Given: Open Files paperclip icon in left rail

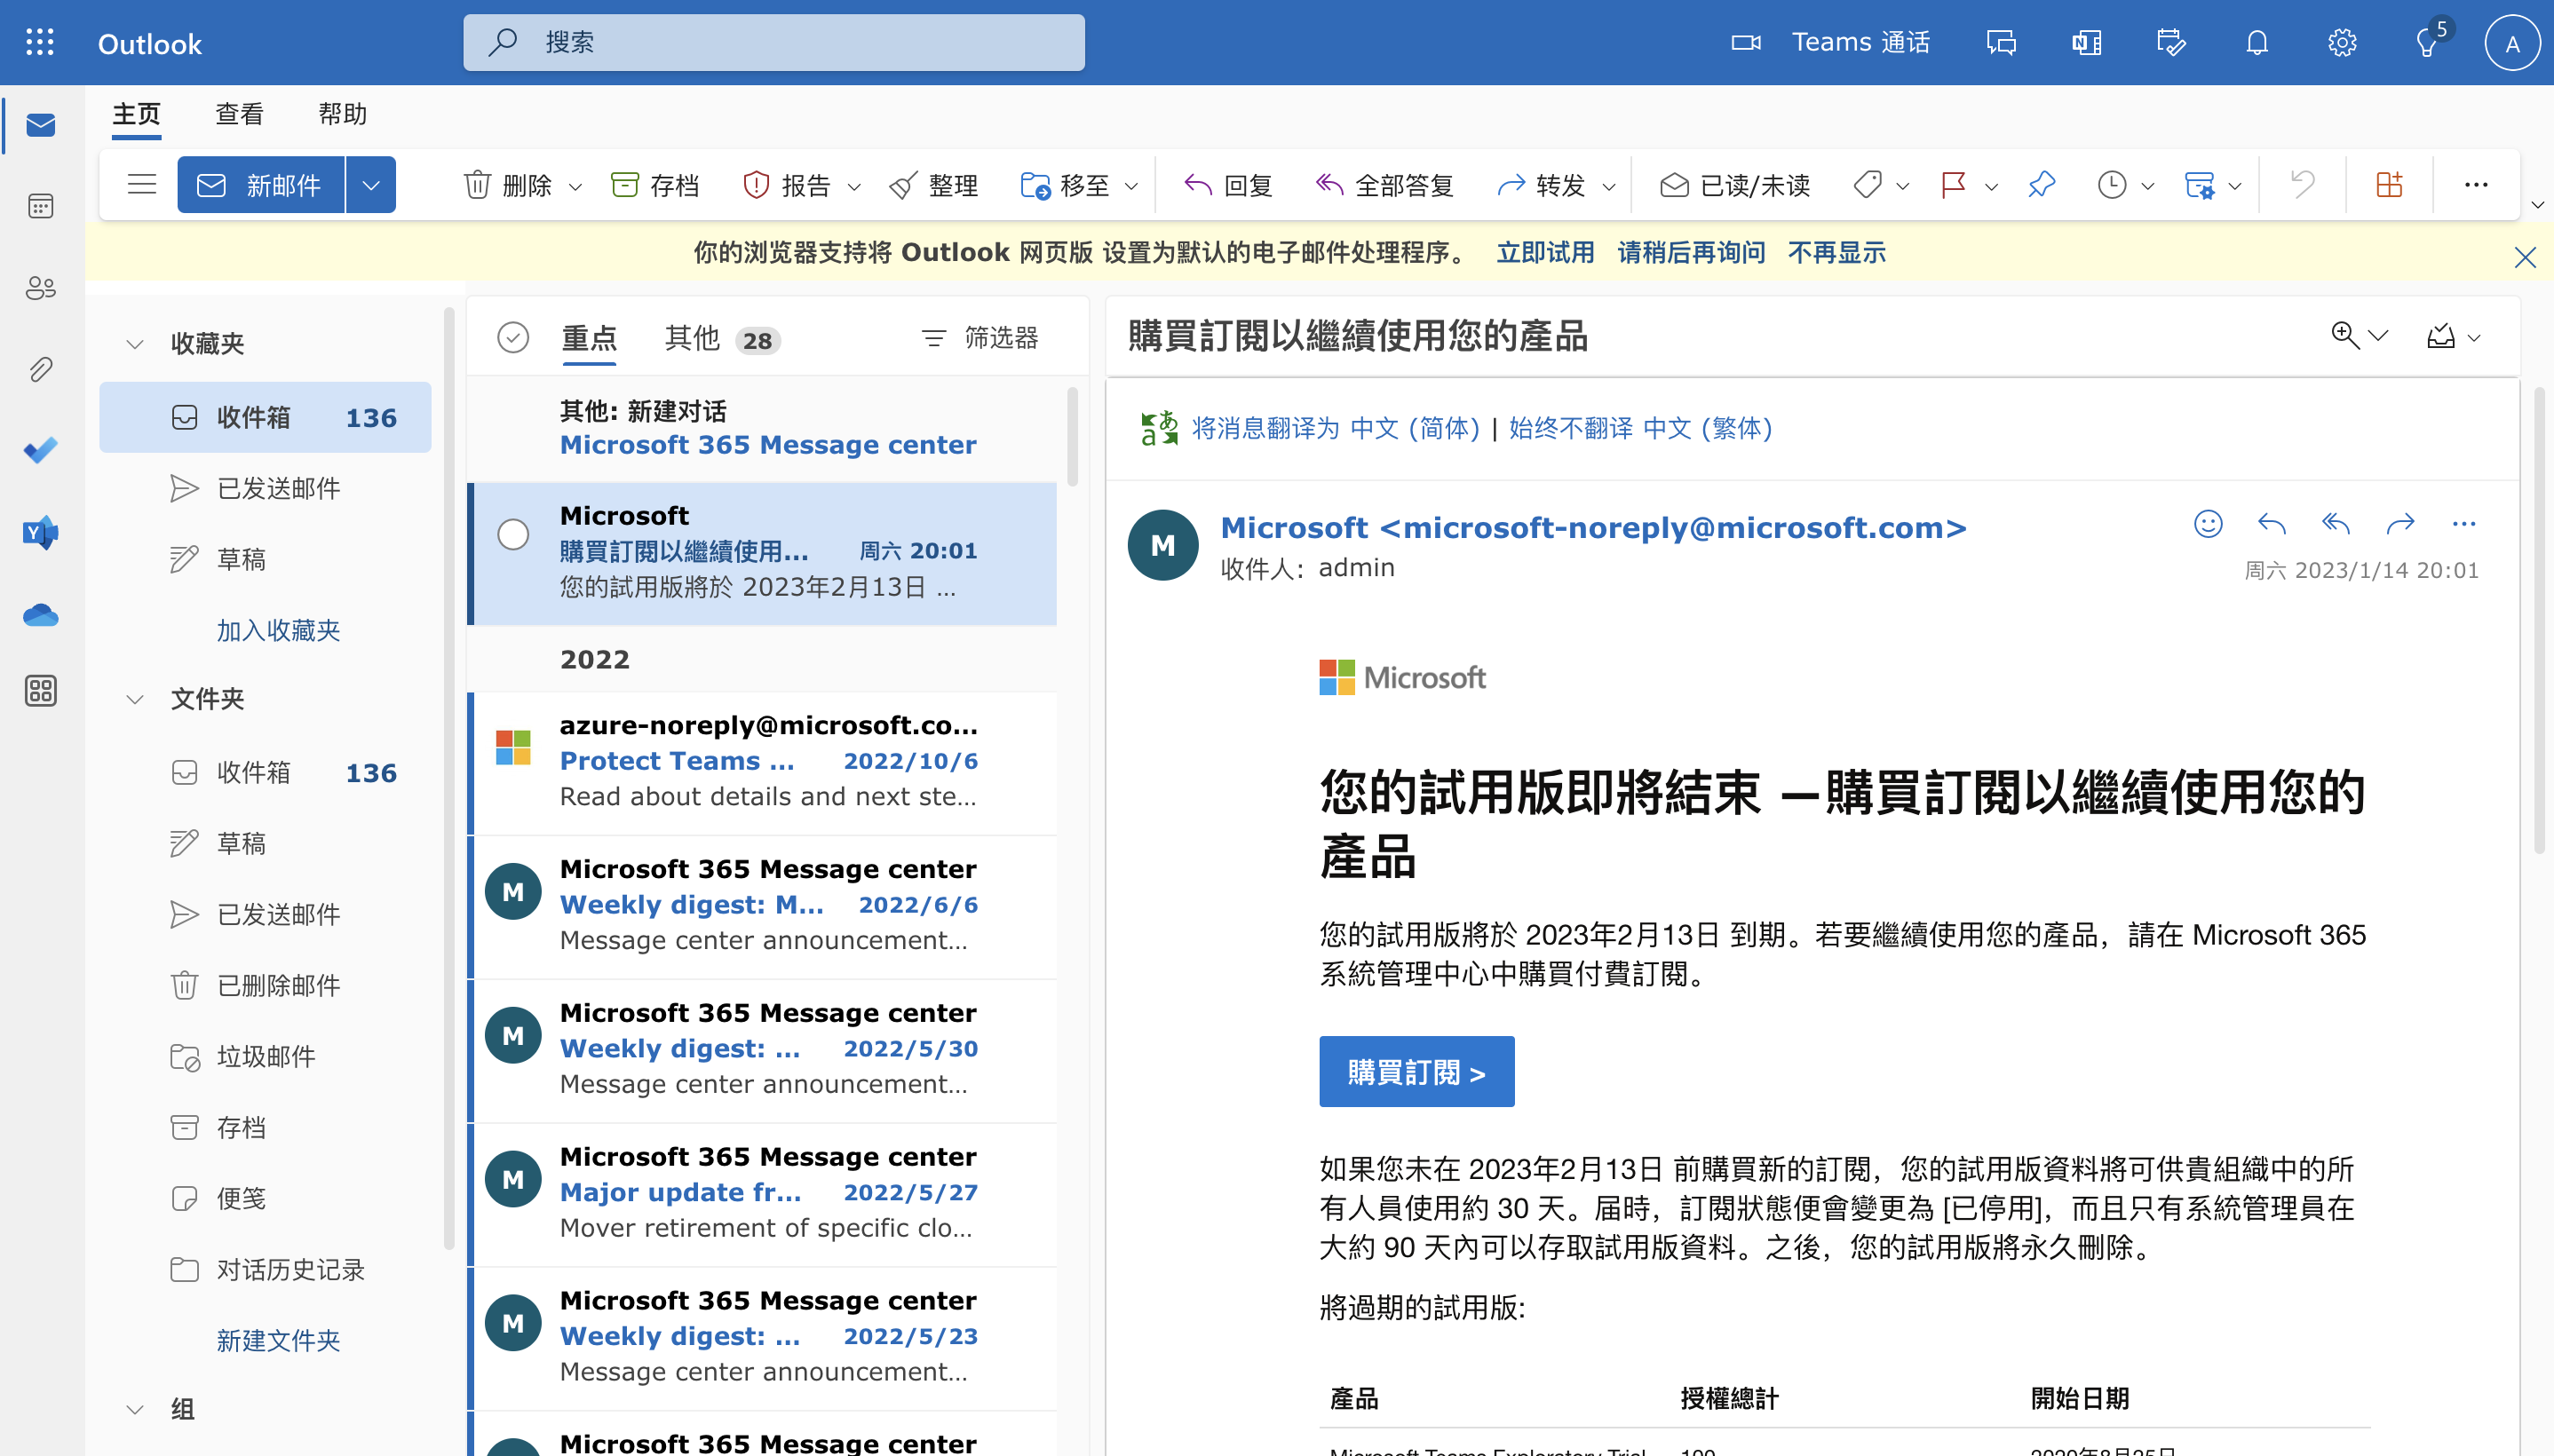Looking at the screenshot, I should click(x=40, y=369).
